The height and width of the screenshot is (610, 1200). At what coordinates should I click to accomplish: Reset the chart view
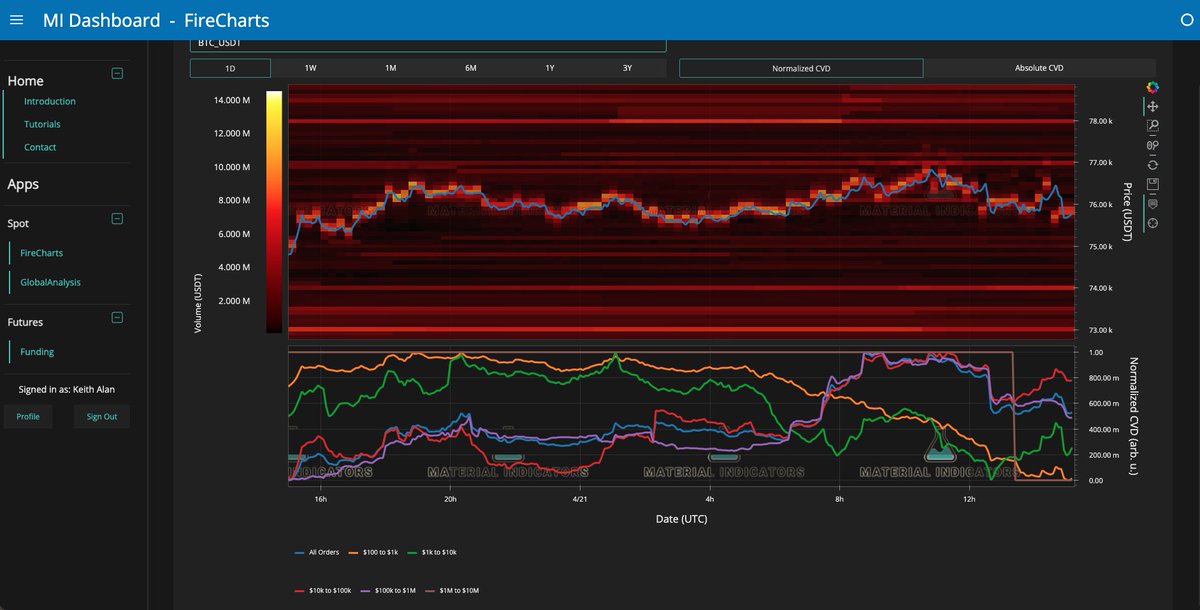point(1152,165)
